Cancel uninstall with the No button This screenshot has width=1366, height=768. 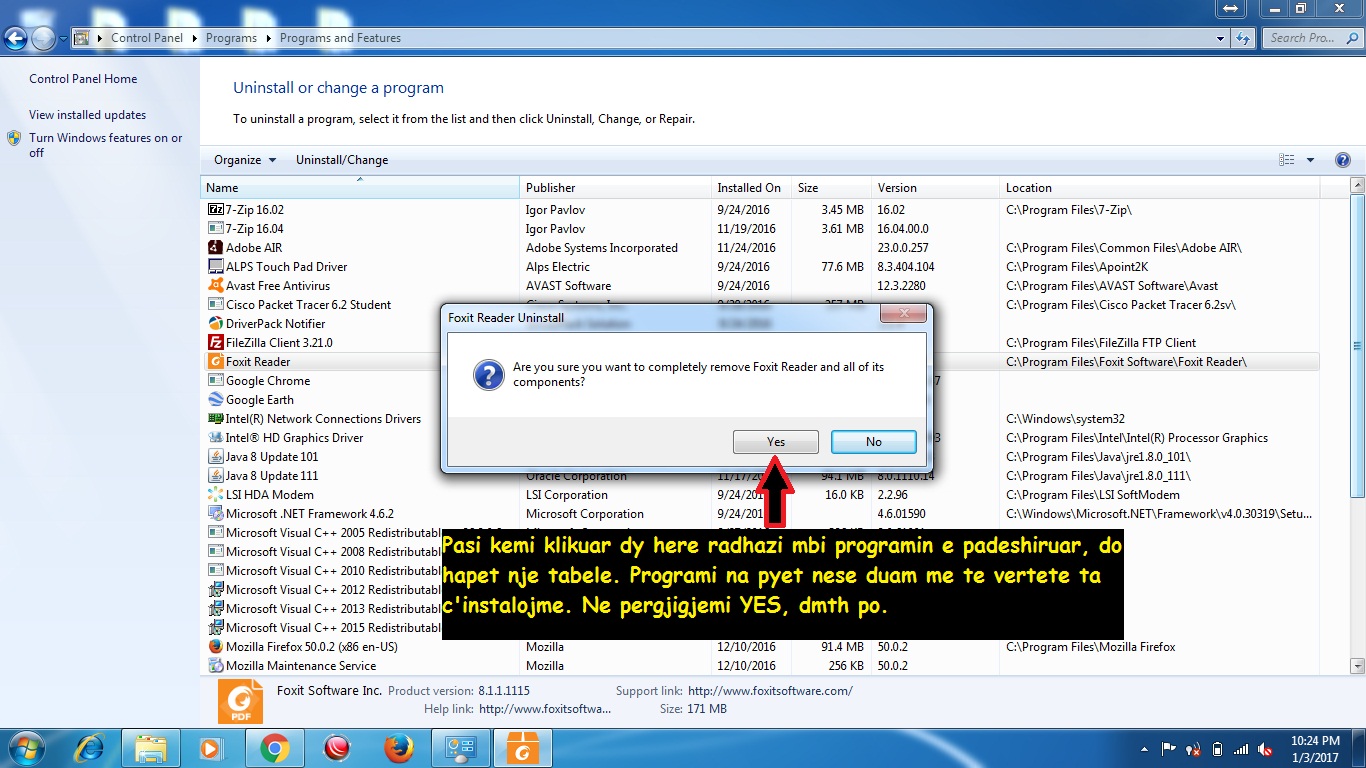[874, 442]
